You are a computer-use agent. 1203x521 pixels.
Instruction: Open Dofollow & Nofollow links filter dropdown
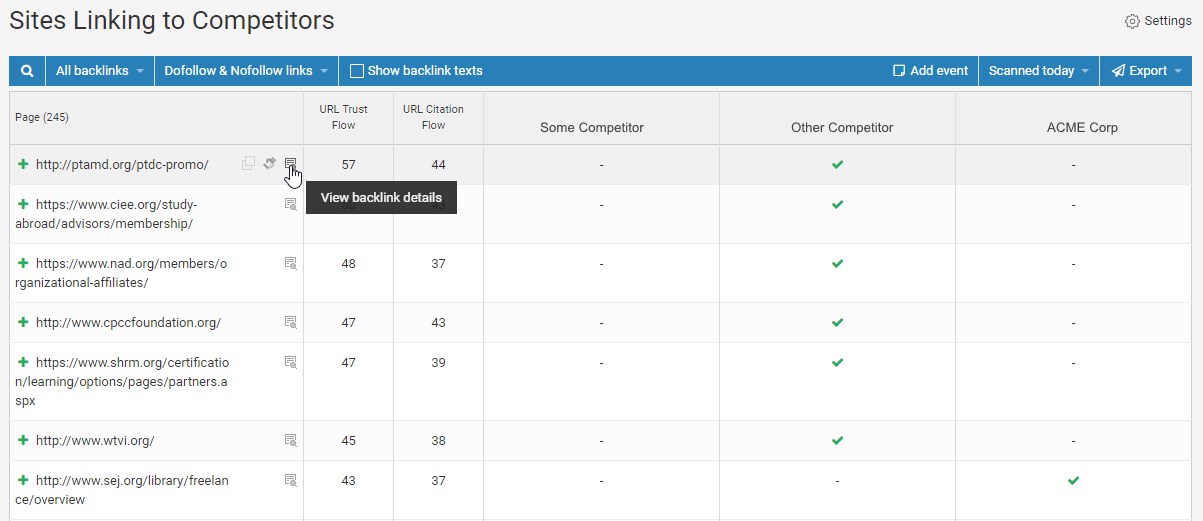pos(246,71)
